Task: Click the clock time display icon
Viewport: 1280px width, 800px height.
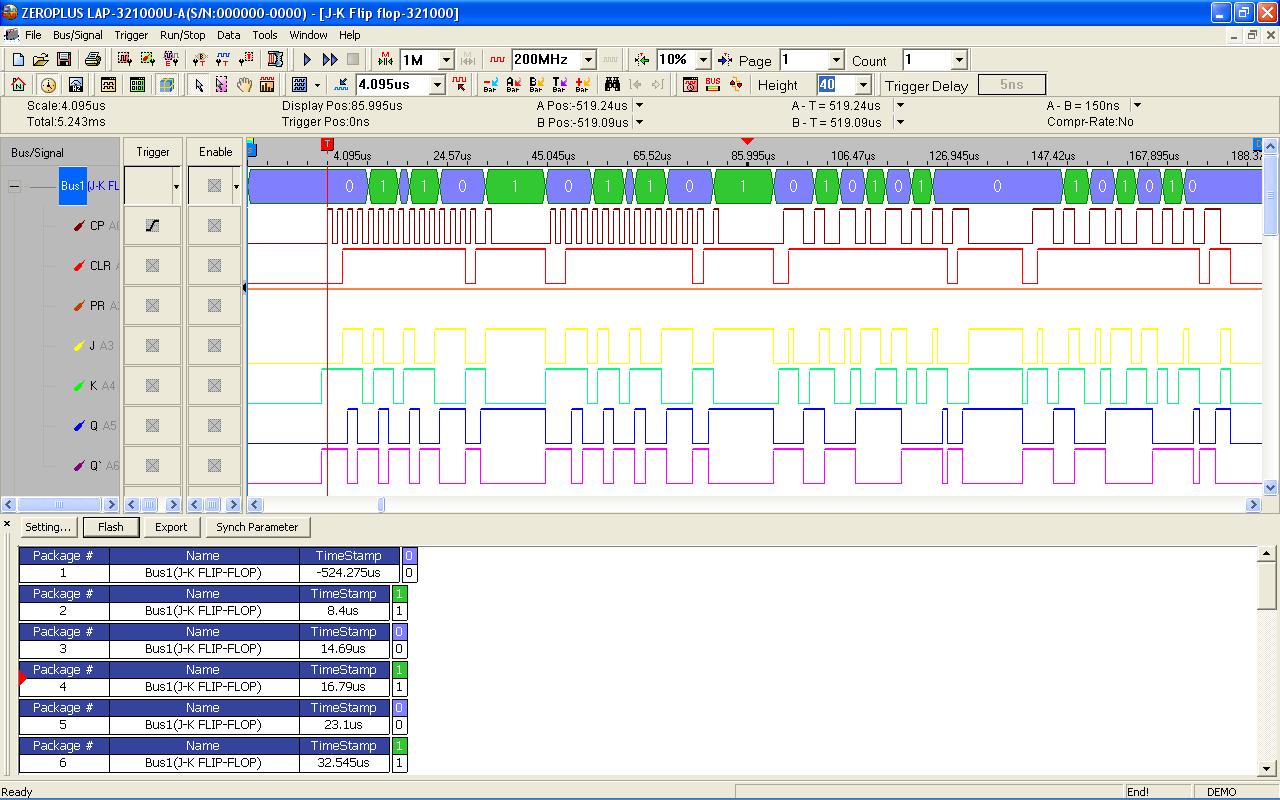Action: (47, 85)
